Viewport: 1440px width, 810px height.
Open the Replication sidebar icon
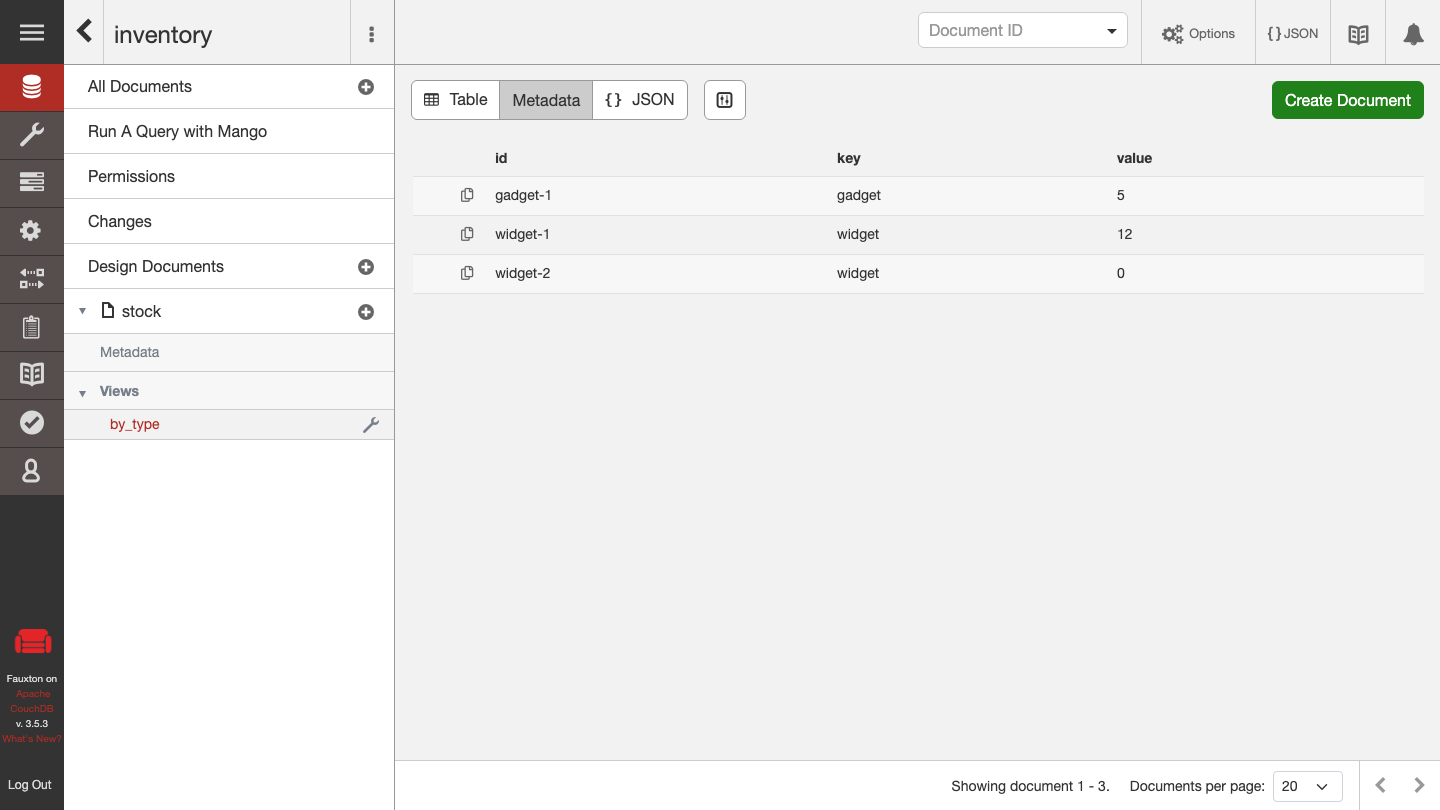32,279
